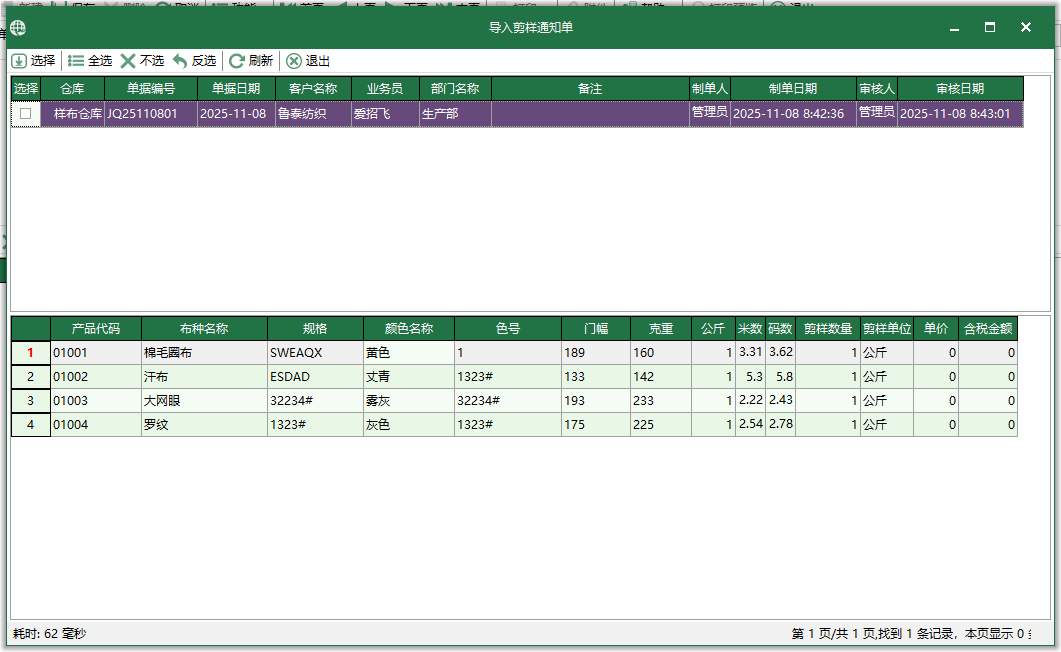
Task: Click the globe icon in the title bar
Action: pos(17,28)
